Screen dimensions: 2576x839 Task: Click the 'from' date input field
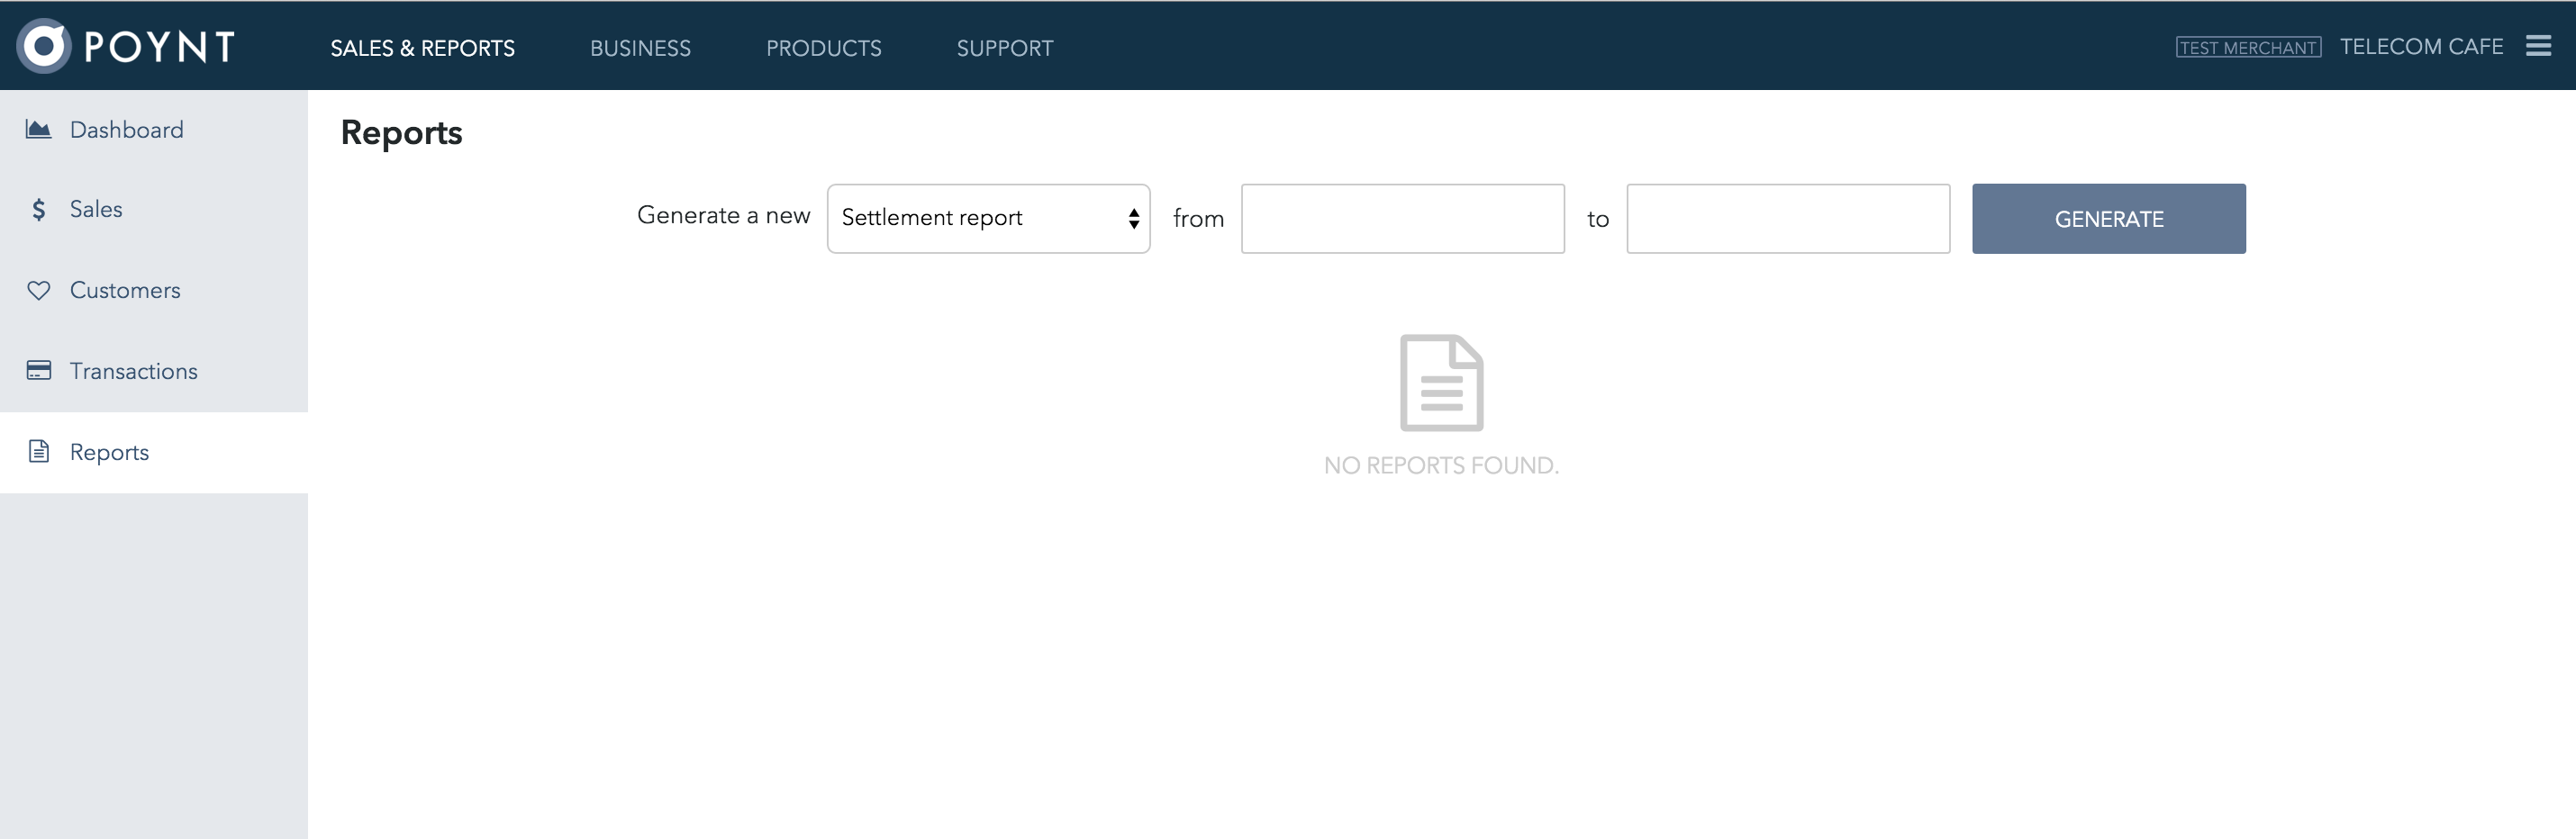coord(1402,218)
